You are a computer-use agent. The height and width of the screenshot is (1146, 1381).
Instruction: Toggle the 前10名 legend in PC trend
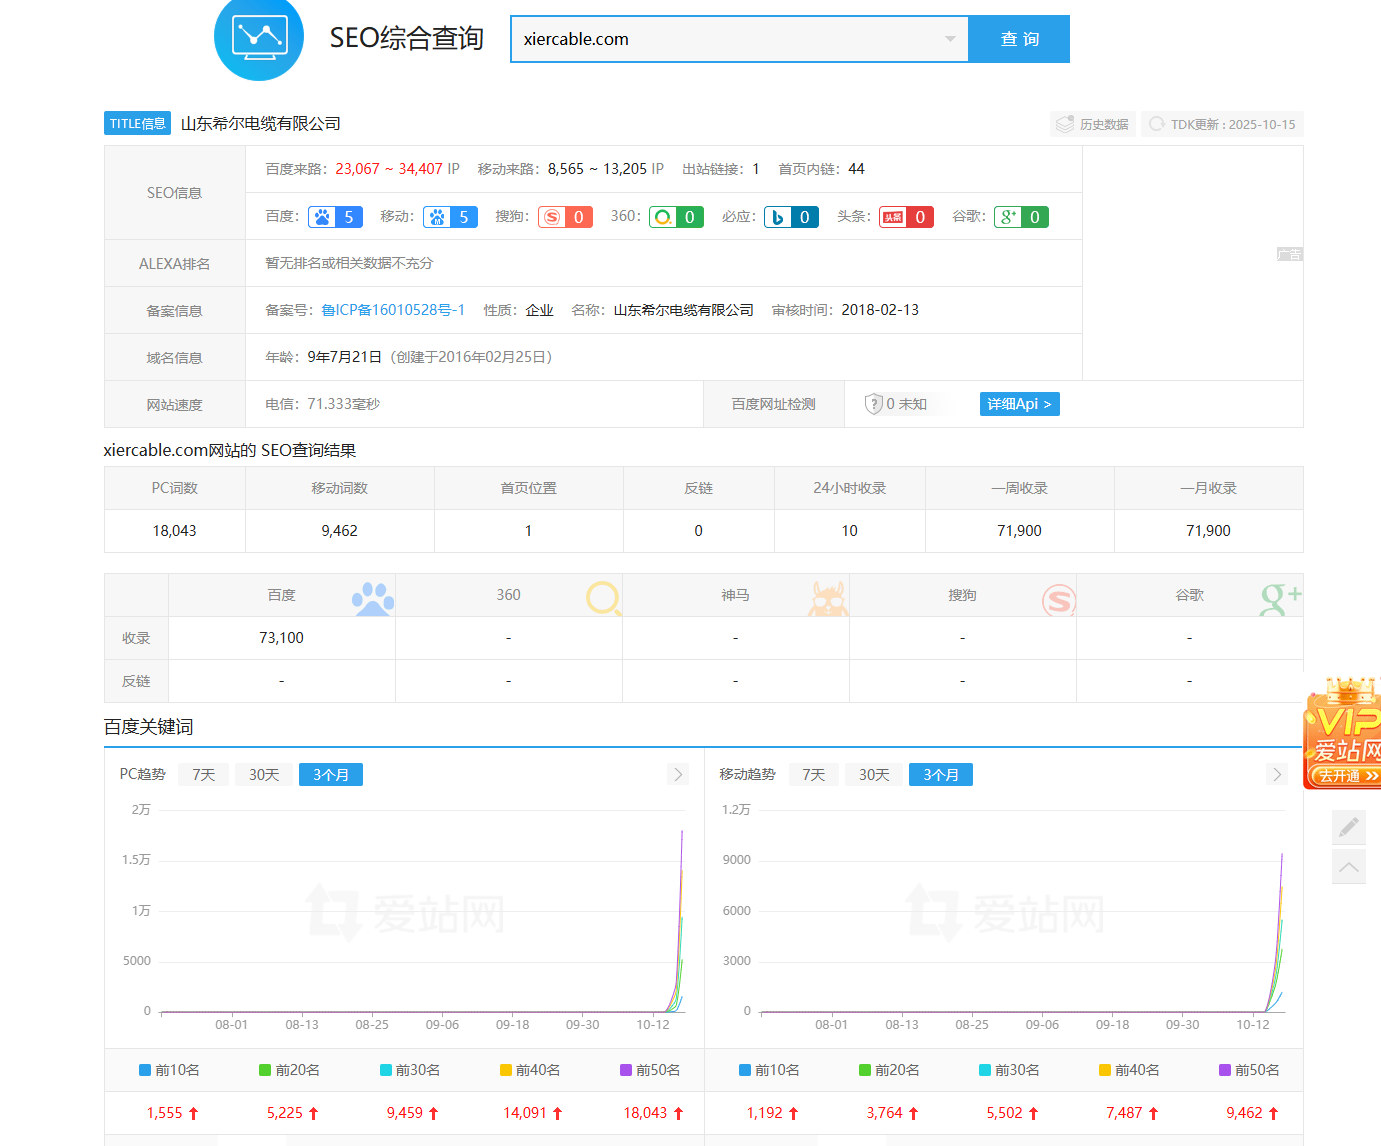169,1070
